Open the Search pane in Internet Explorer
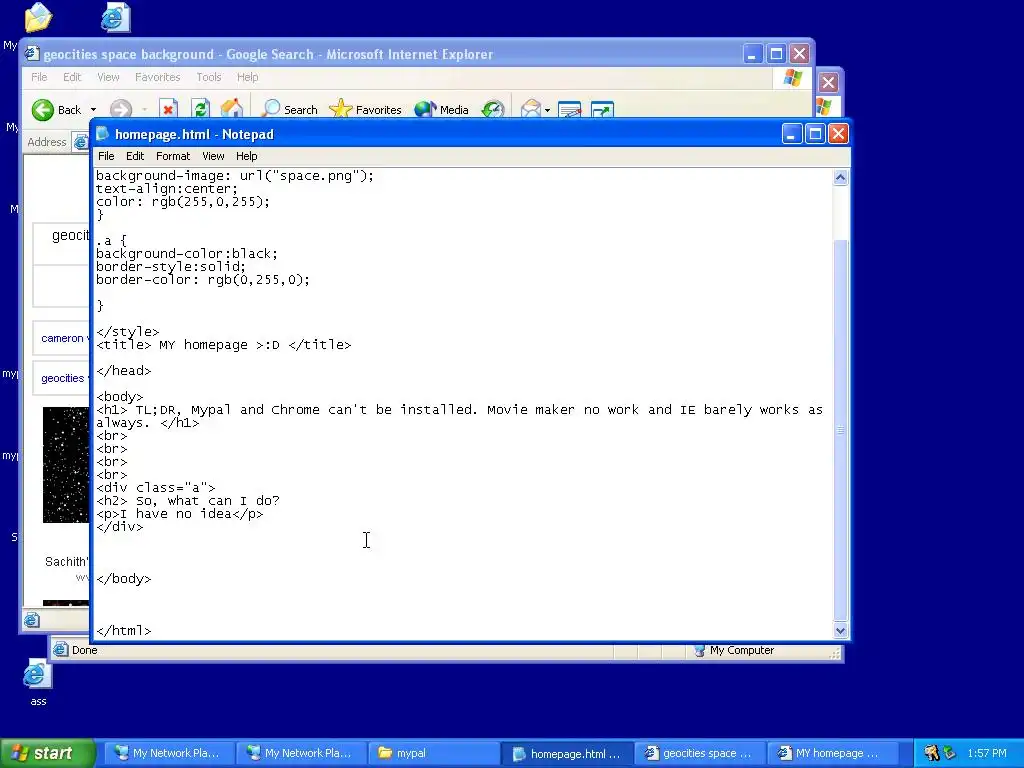Image resolution: width=1024 pixels, height=768 pixels. coord(289,110)
